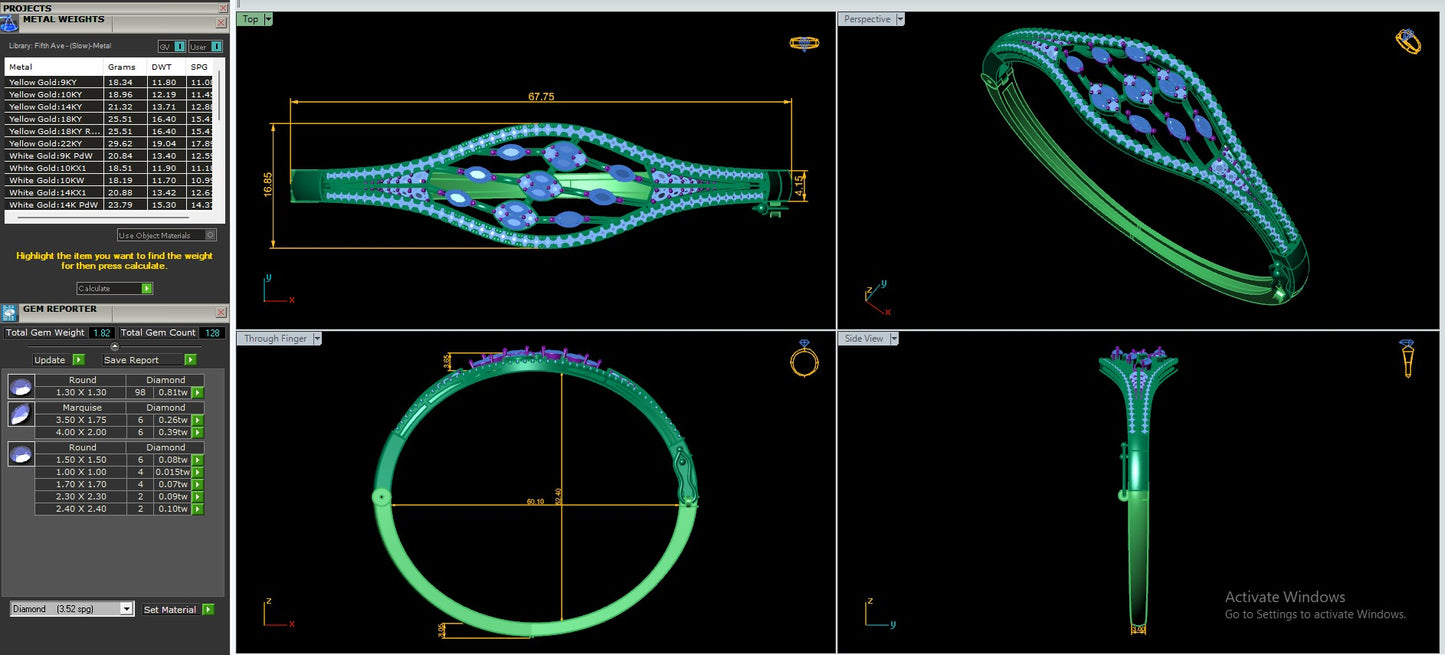The width and height of the screenshot is (1445, 655).
Task: Click green arrow for 0.81tw row
Action: point(198,393)
